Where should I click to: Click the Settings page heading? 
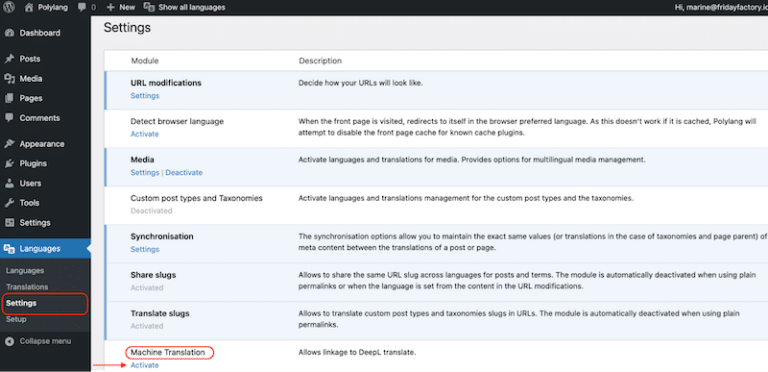point(127,28)
